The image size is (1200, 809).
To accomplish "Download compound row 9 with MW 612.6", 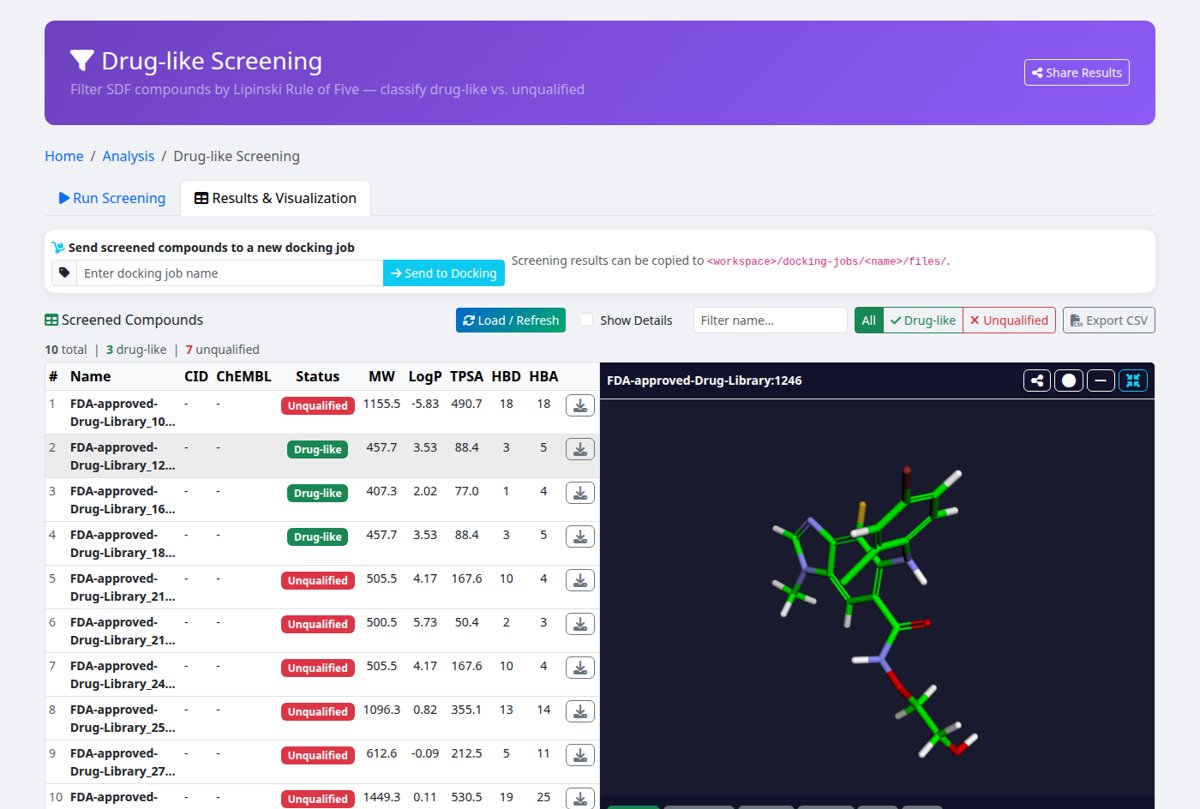I will click(x=580, y=755).
